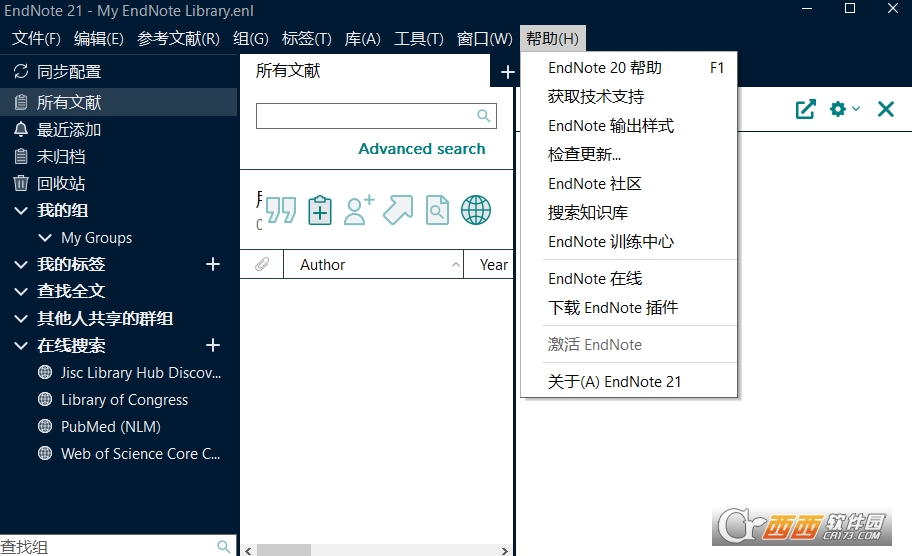
Task: Click the paperclip attachment column header
Action: (262, 265)
